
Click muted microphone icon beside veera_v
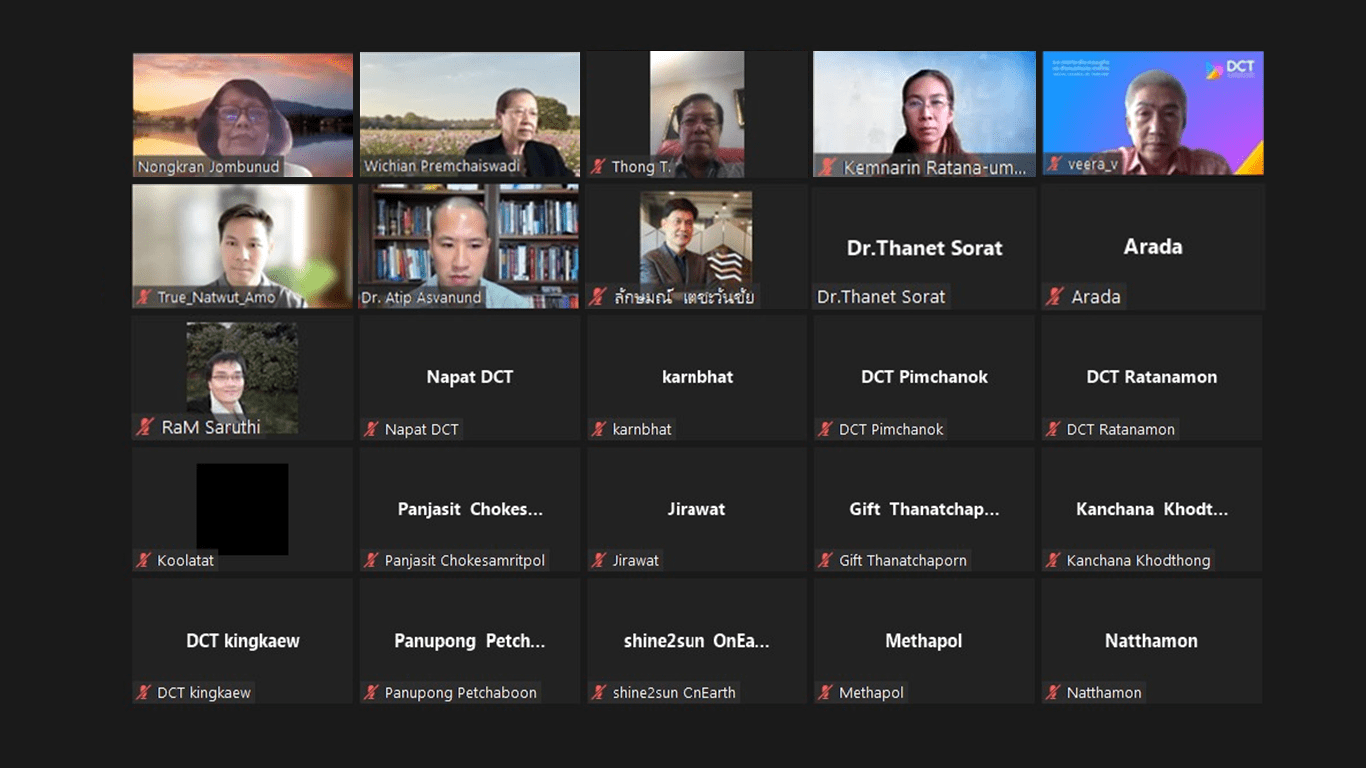tap(1054, 164)
